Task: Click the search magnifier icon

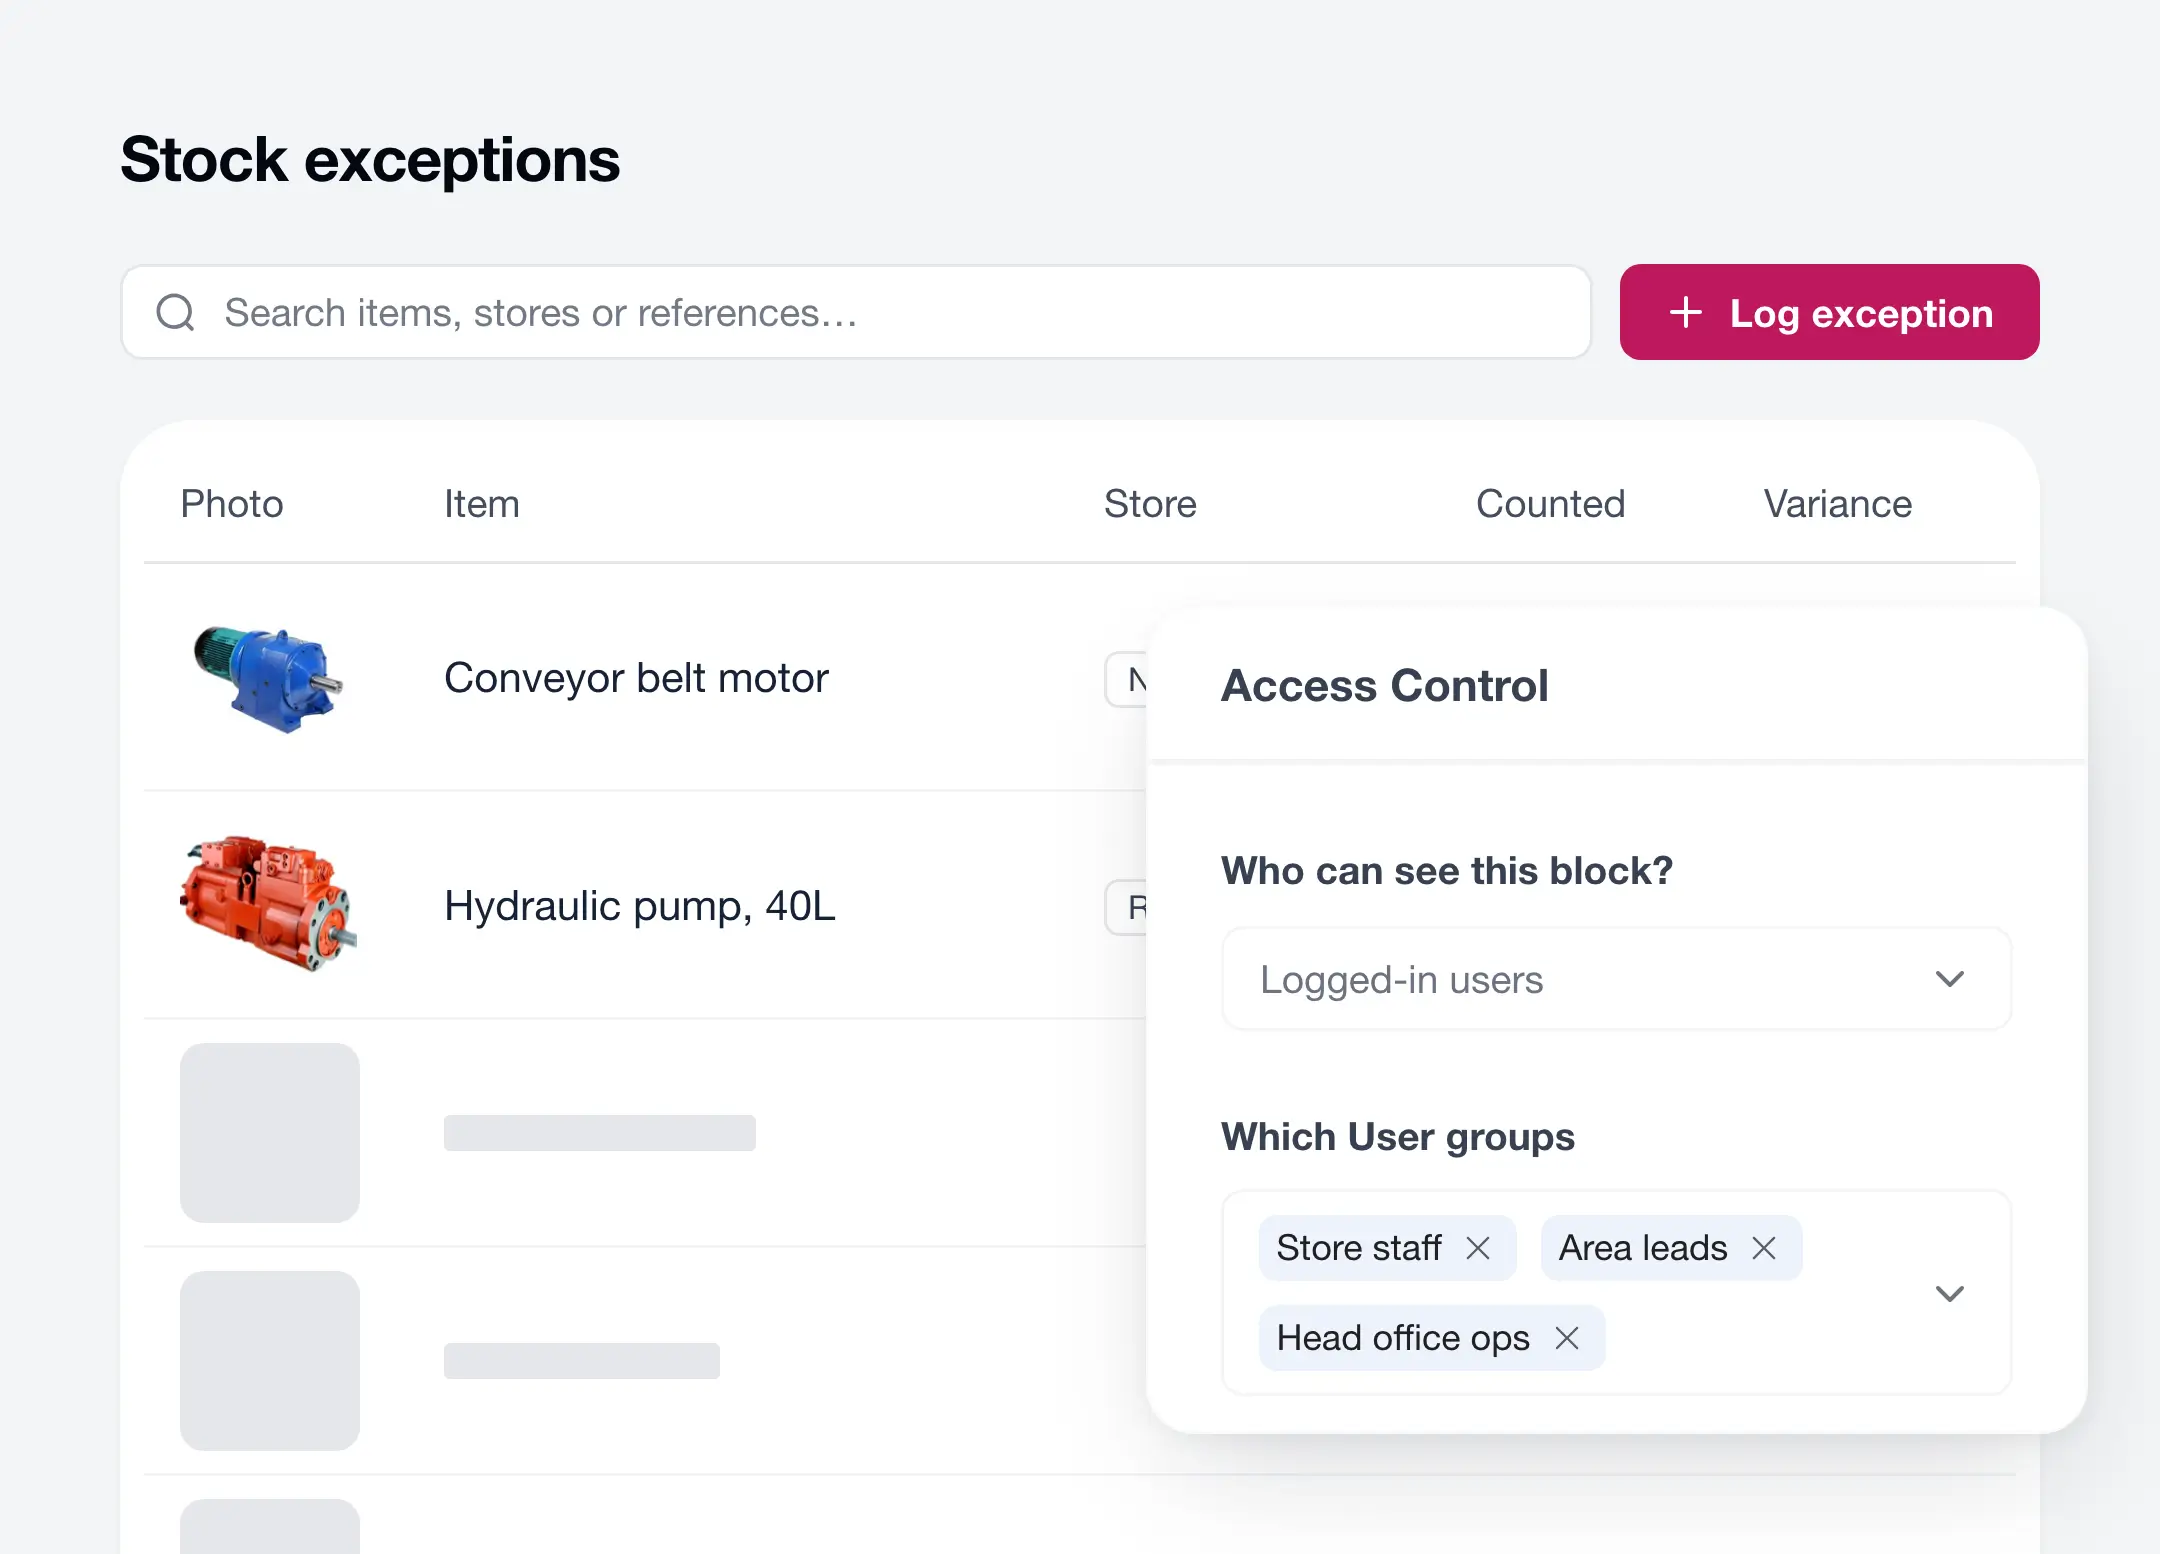Action: pyautogui.click(x=175, y=312)
